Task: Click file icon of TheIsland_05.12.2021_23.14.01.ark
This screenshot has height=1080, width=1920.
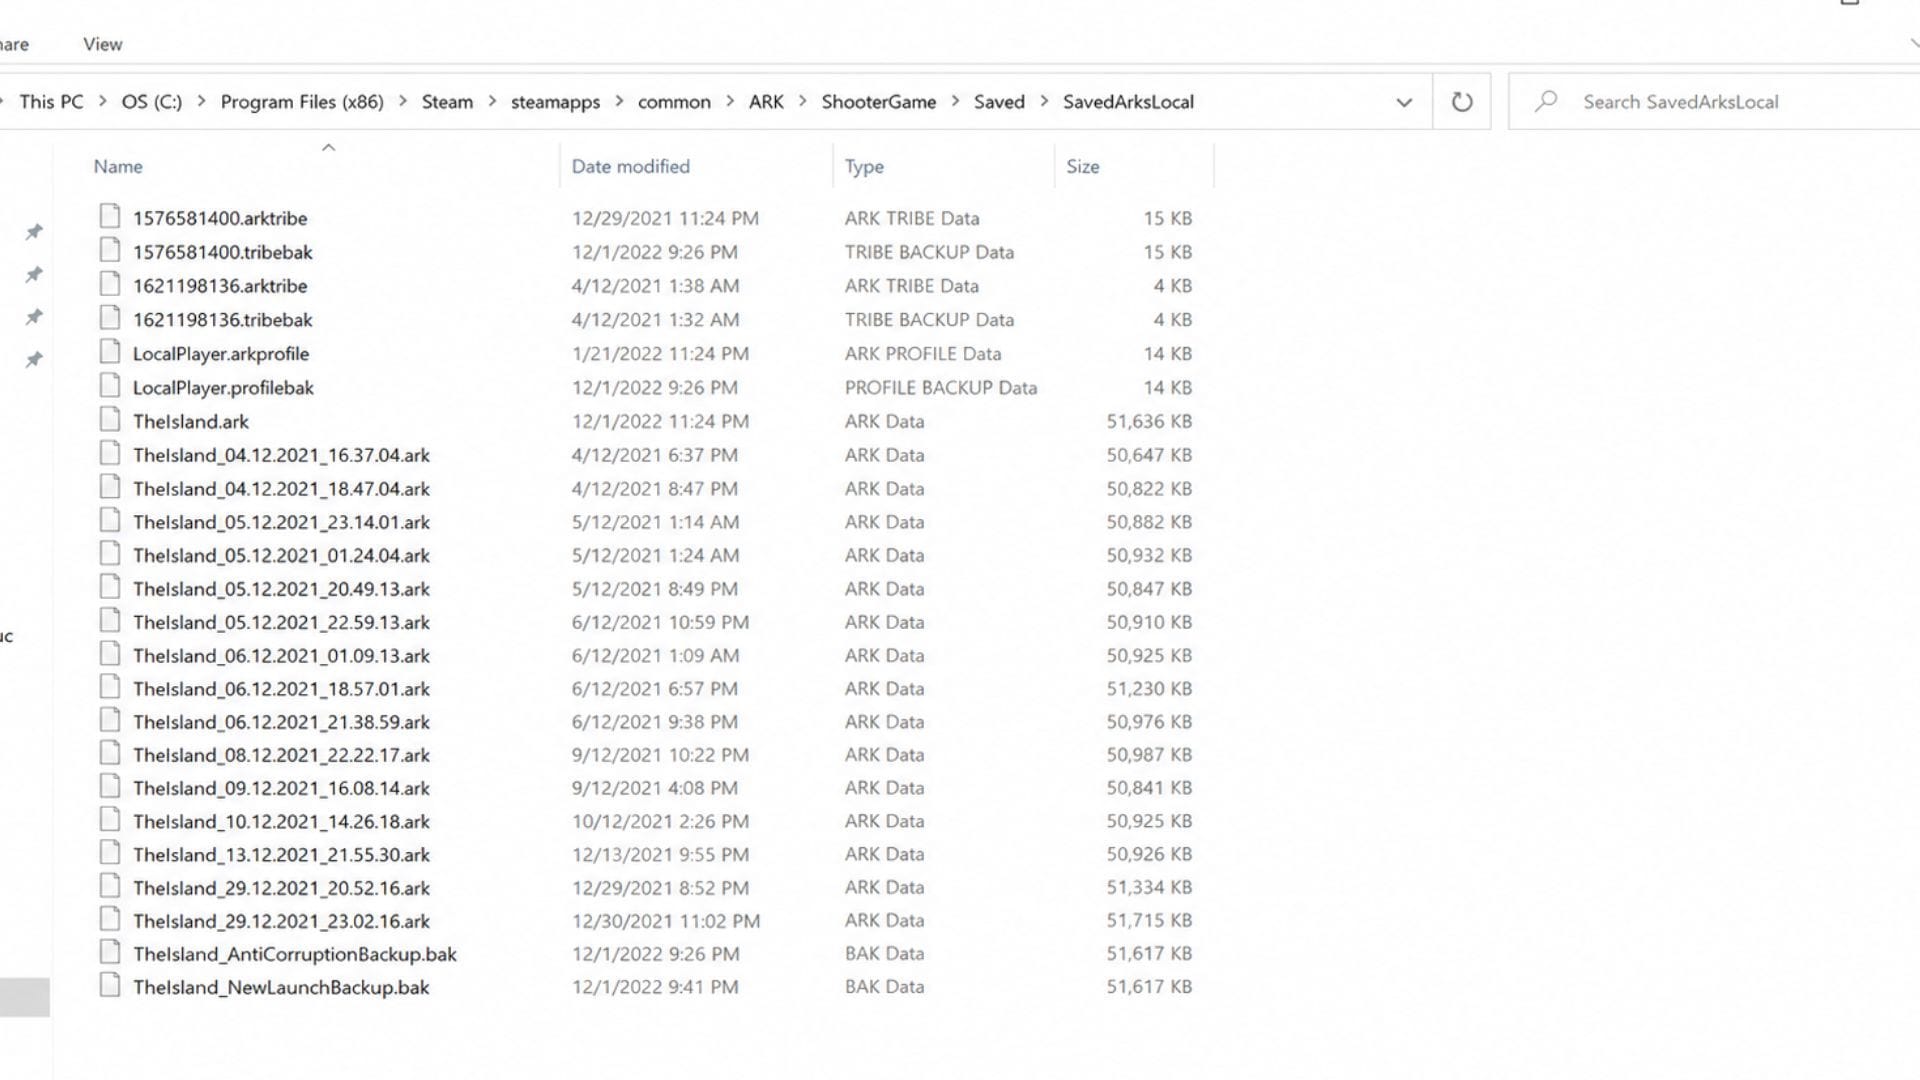Action: [110, 520]
